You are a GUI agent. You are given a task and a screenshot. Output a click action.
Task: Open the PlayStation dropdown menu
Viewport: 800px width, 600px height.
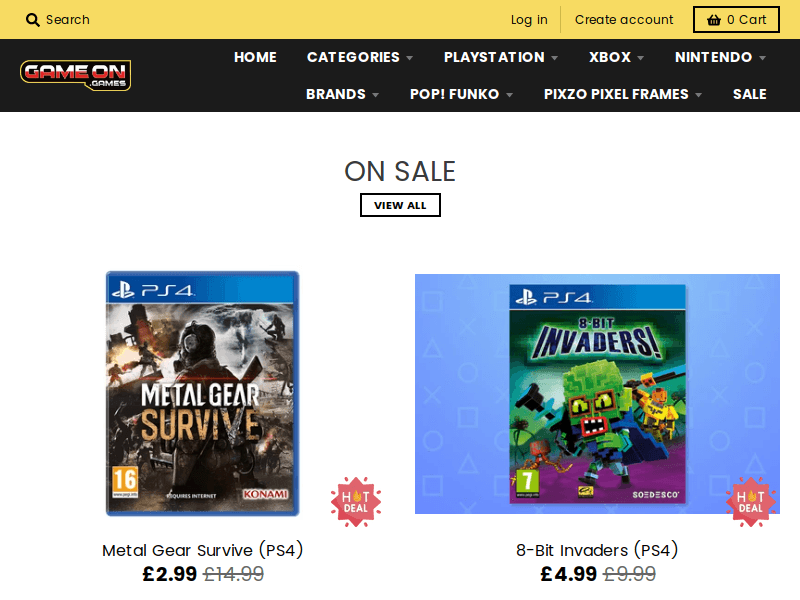click(500, 57)
